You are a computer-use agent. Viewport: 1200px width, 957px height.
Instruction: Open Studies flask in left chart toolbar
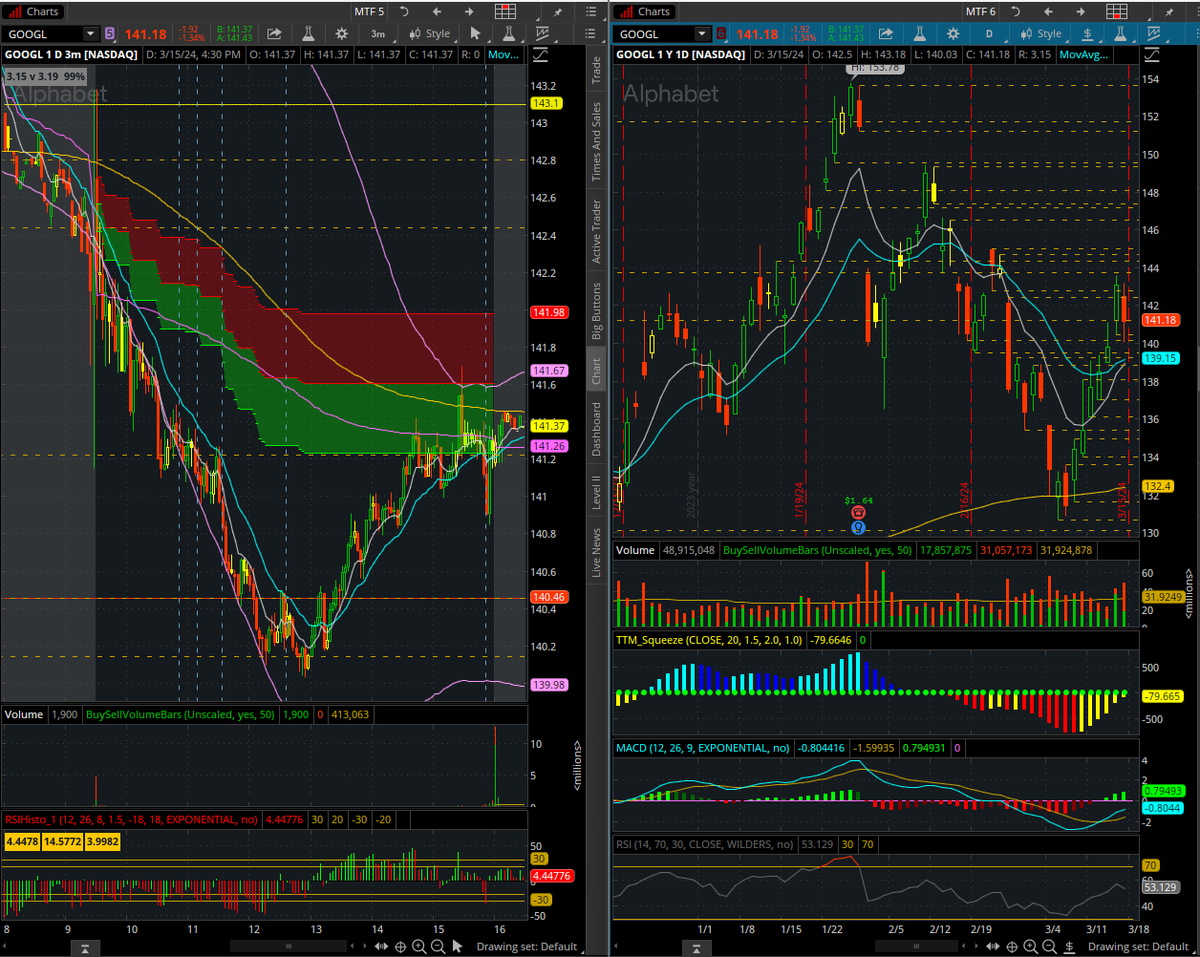point(308,34)
